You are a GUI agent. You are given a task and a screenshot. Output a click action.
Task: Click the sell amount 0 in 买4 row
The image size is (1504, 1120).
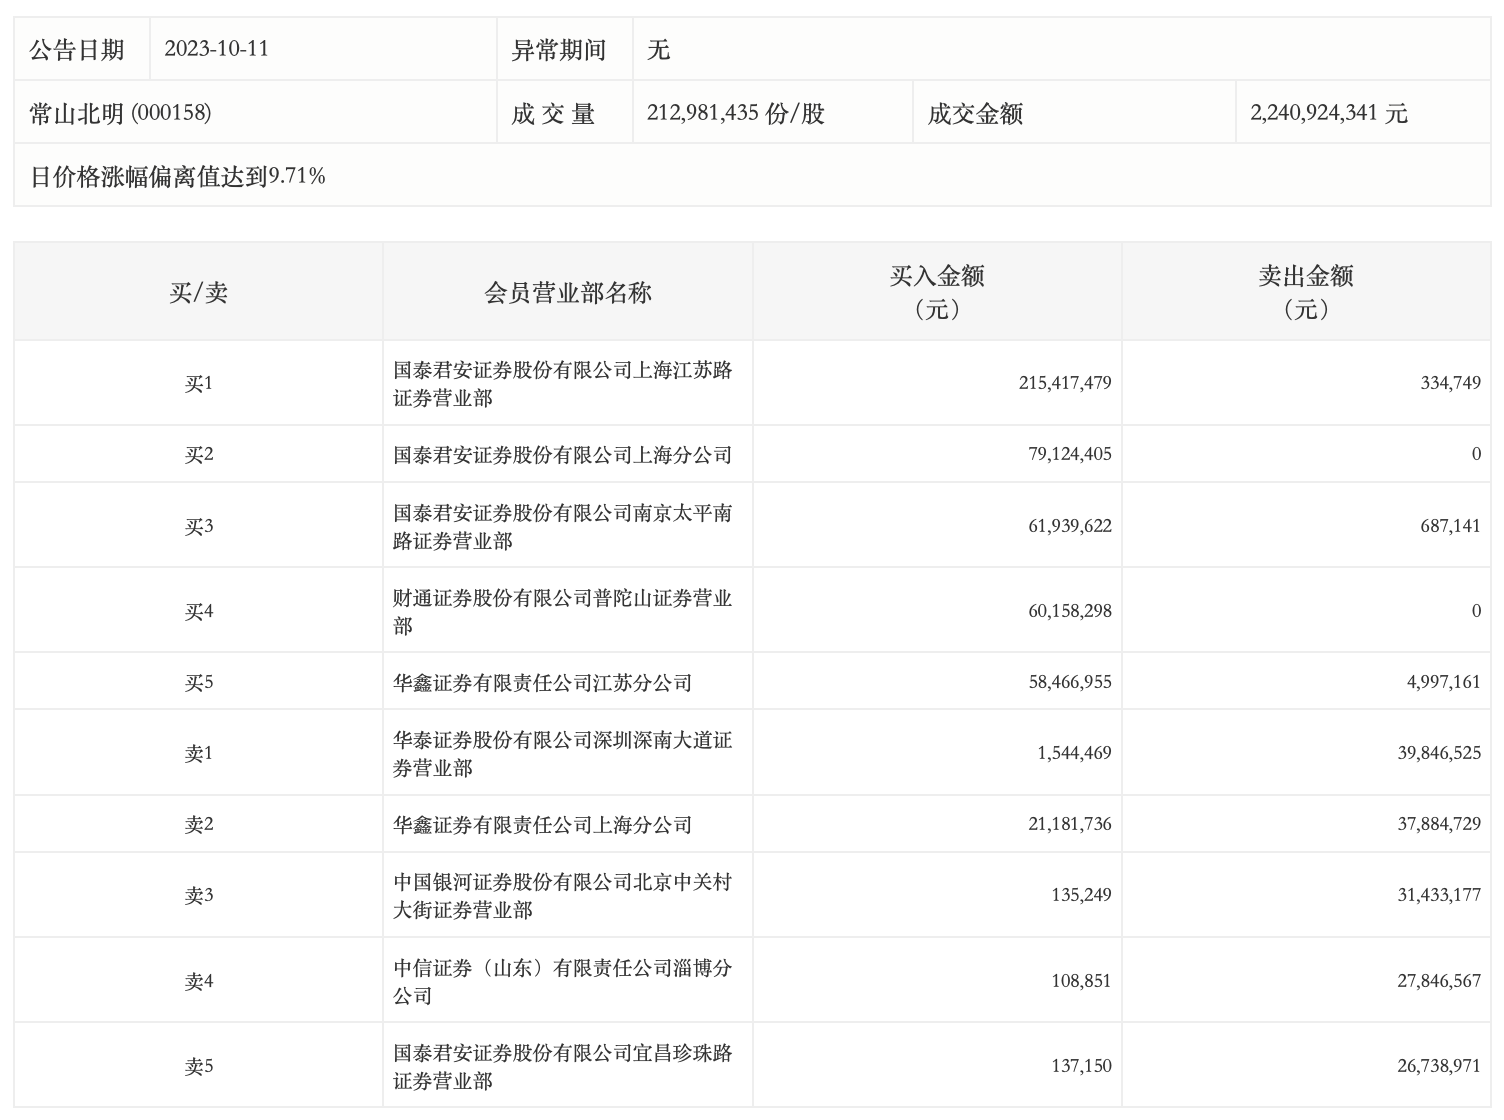pyautogui.click(x=1476, y=611)
